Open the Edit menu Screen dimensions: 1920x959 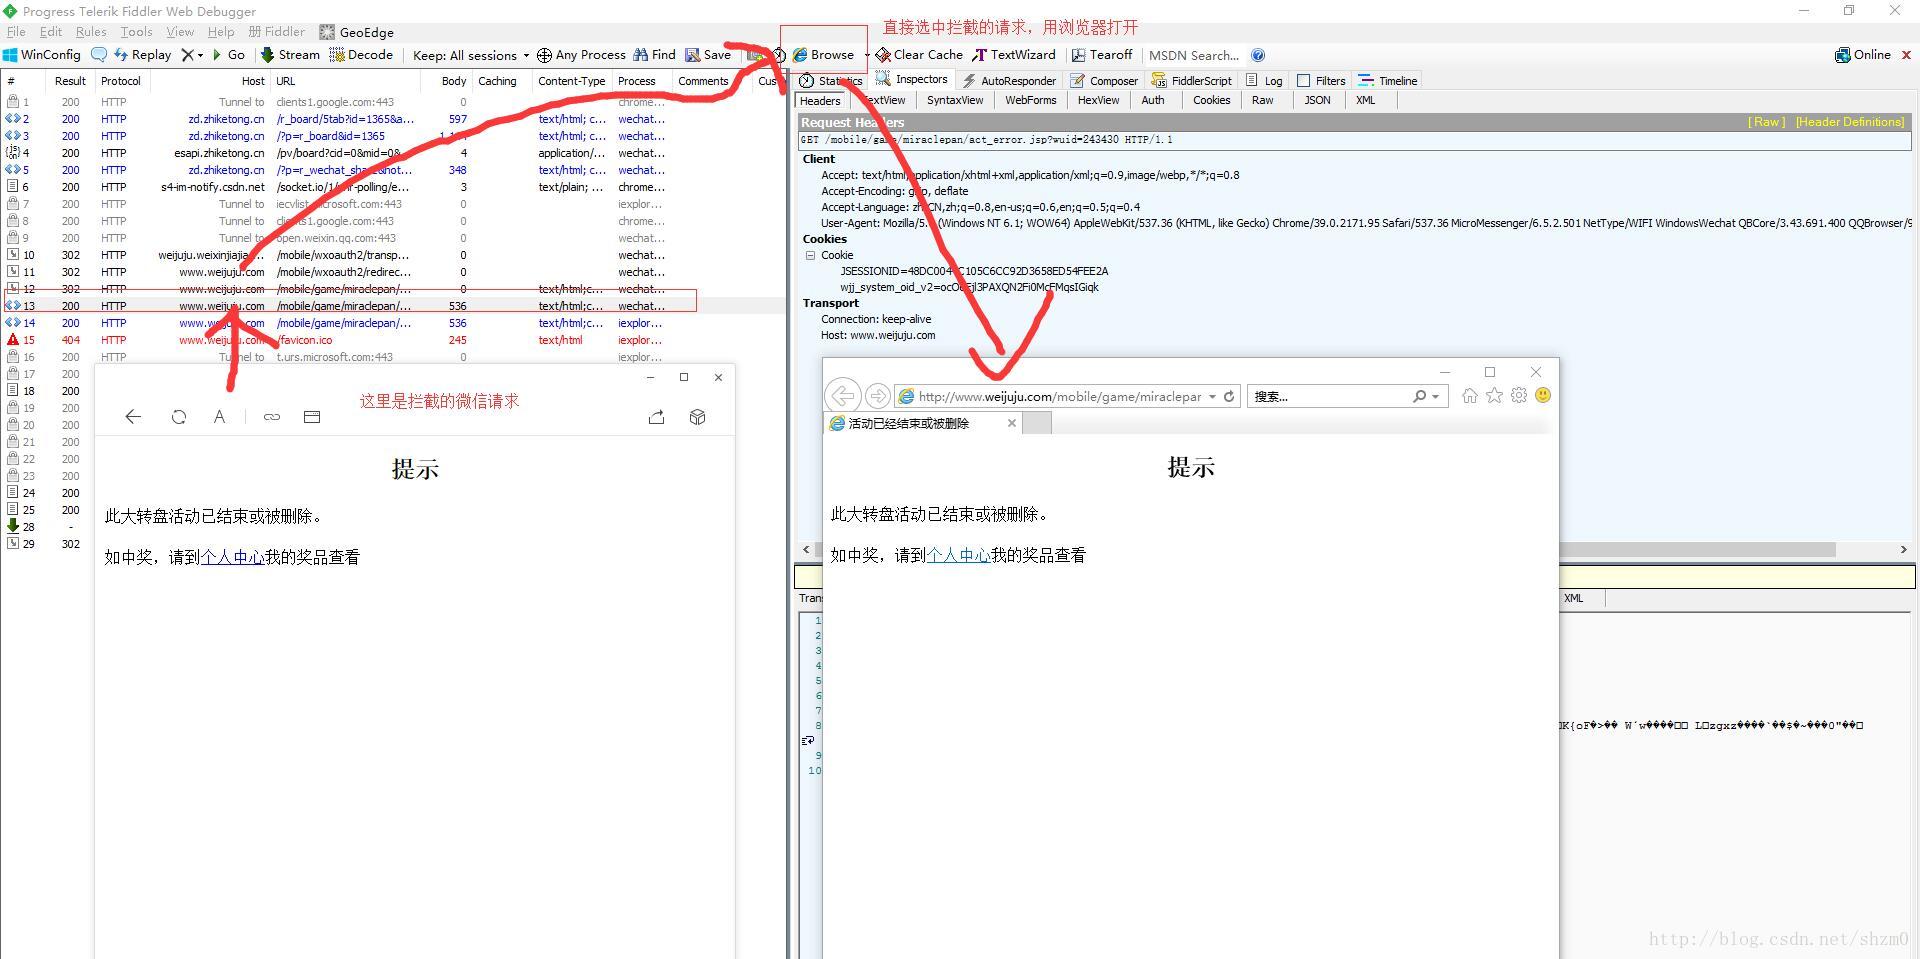tap(51, 32)
